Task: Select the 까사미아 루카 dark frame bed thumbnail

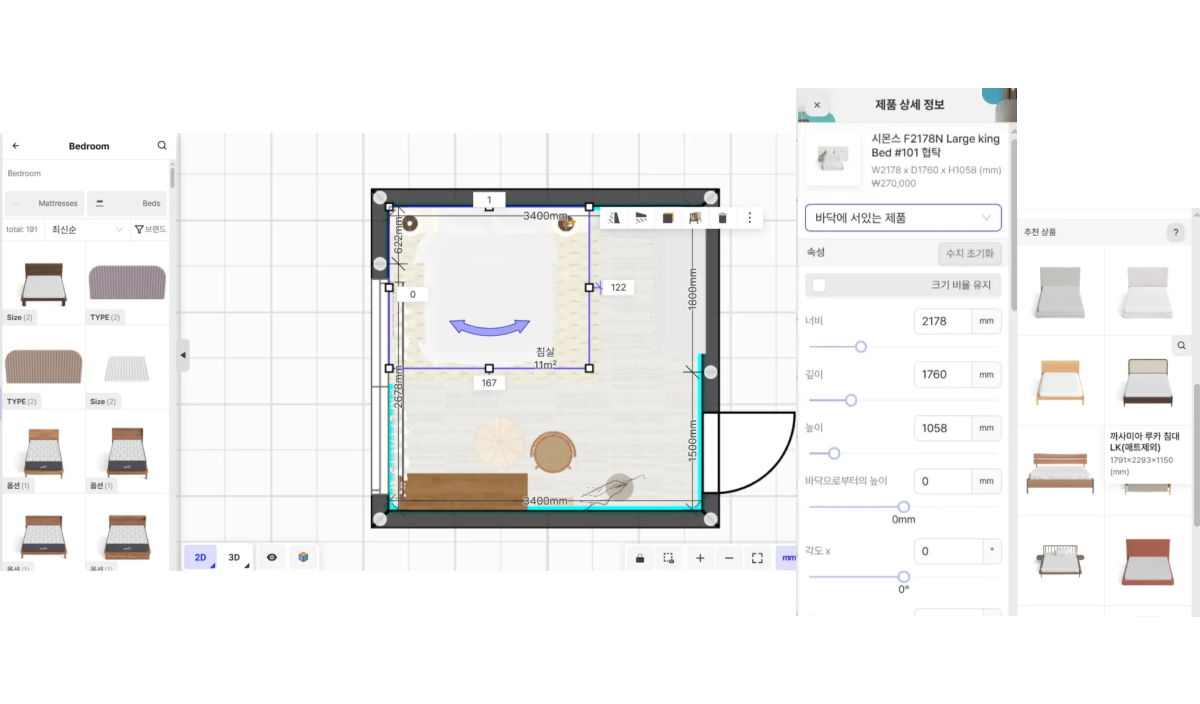Action: 1146,381
